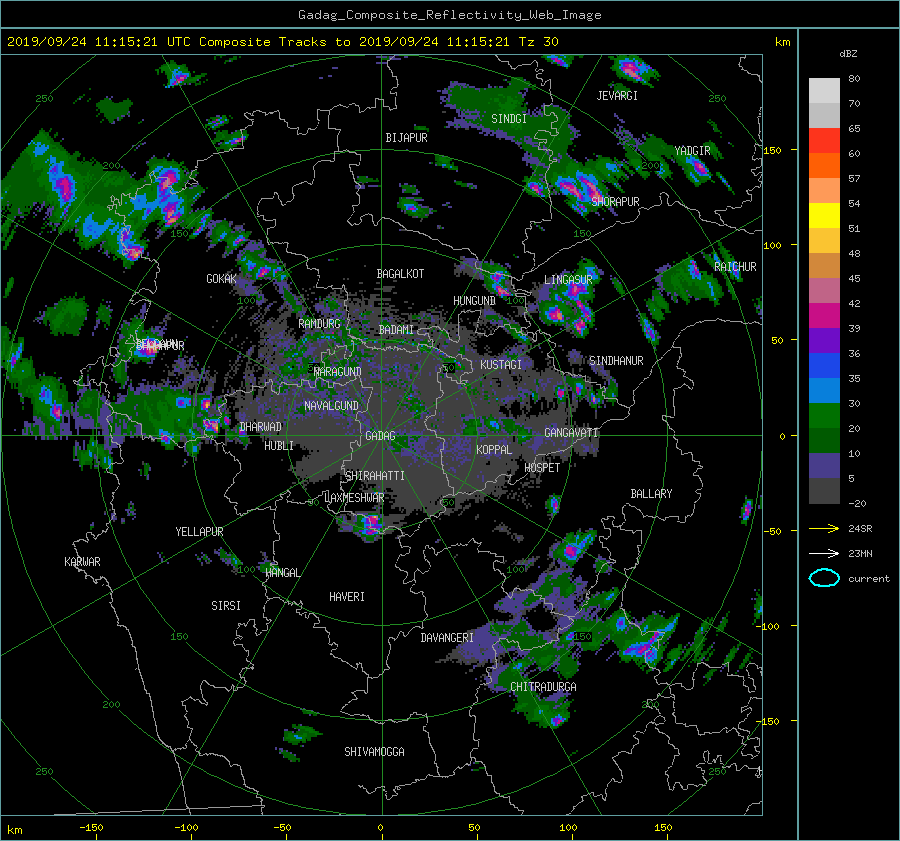Select the purple 36-39 dBZ color swatch

824,341
